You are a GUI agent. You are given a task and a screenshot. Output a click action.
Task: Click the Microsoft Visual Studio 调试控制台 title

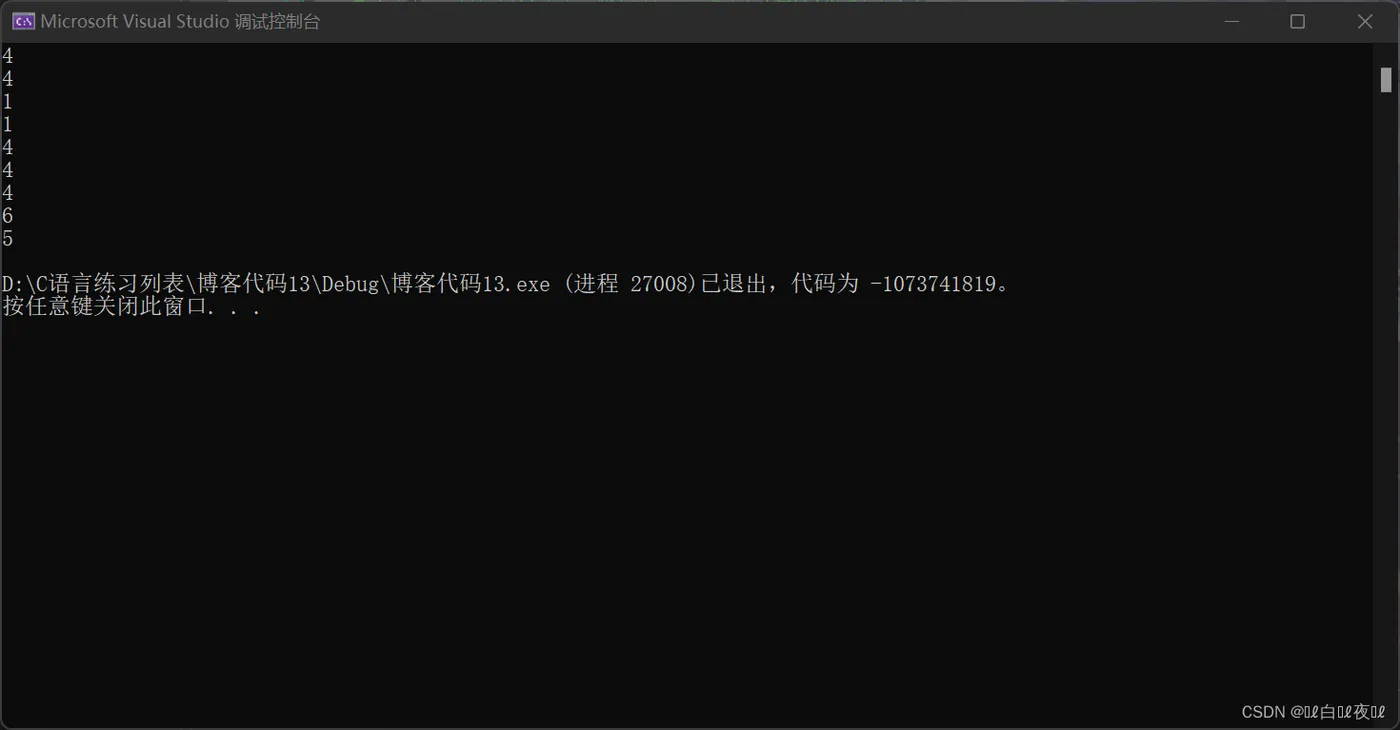180,22
